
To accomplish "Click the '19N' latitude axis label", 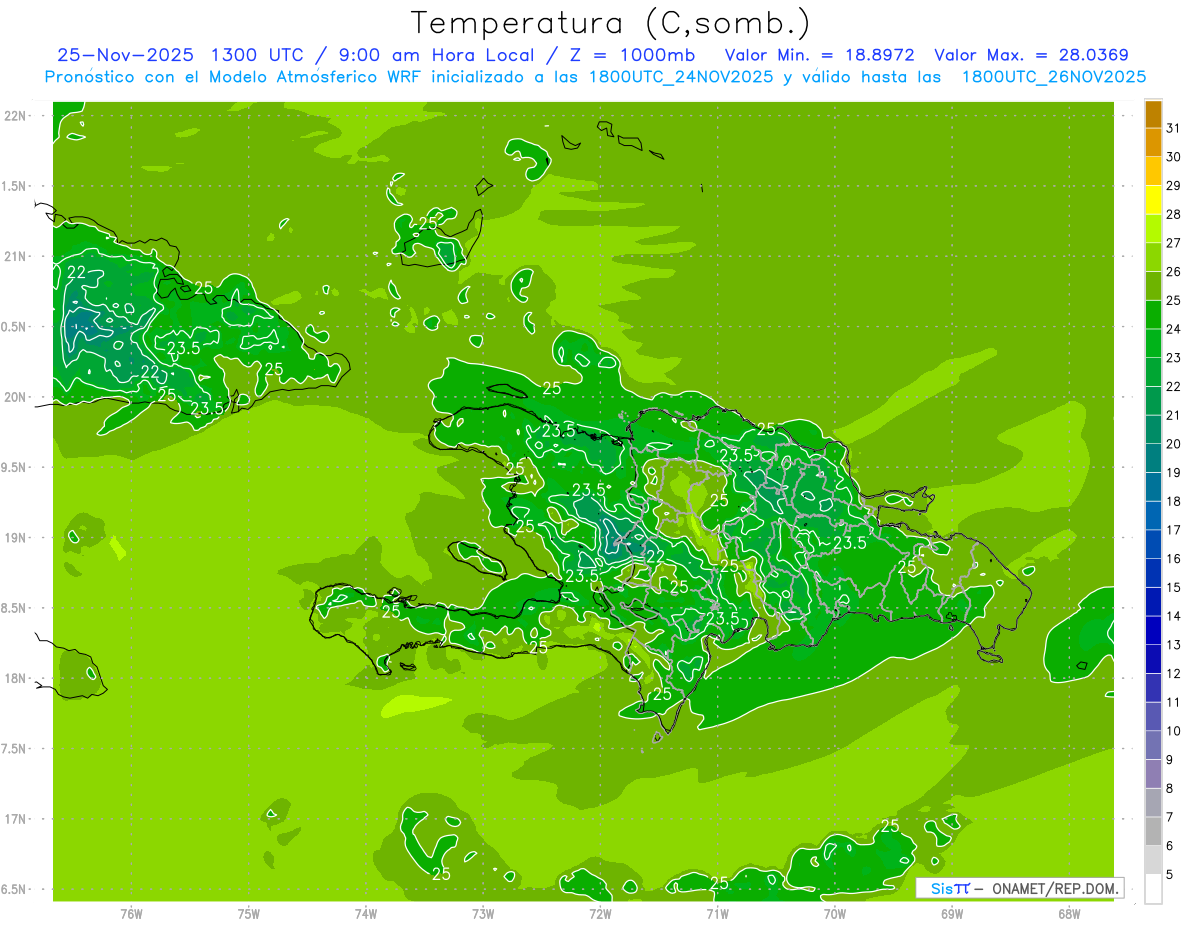I will tap(17, 537).
